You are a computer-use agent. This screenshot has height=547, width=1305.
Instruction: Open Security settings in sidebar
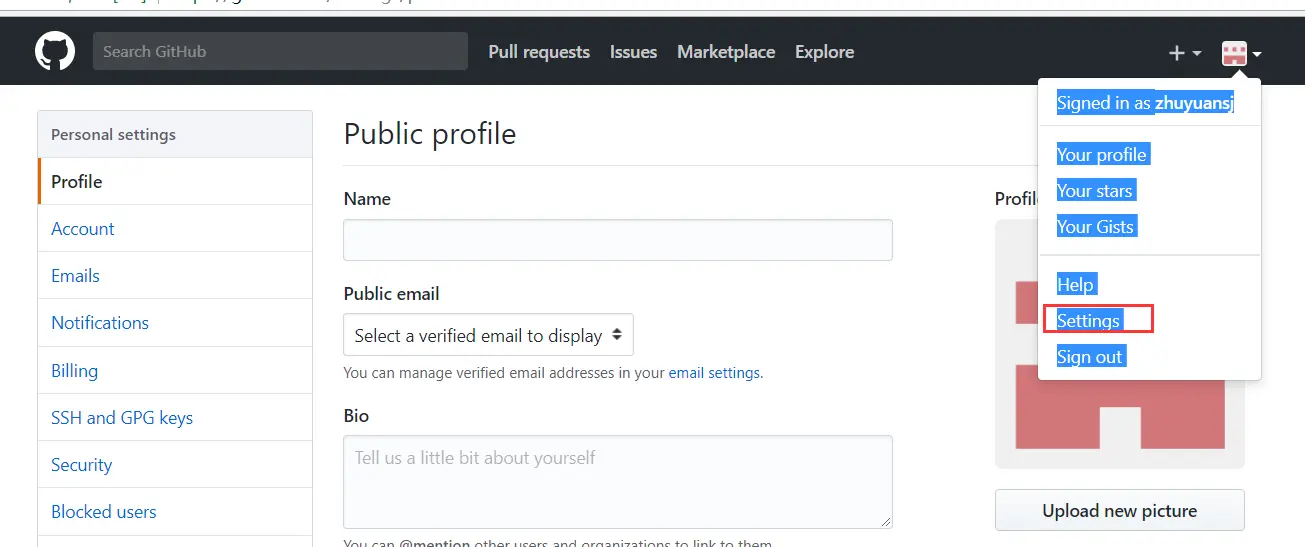[175, 464]
